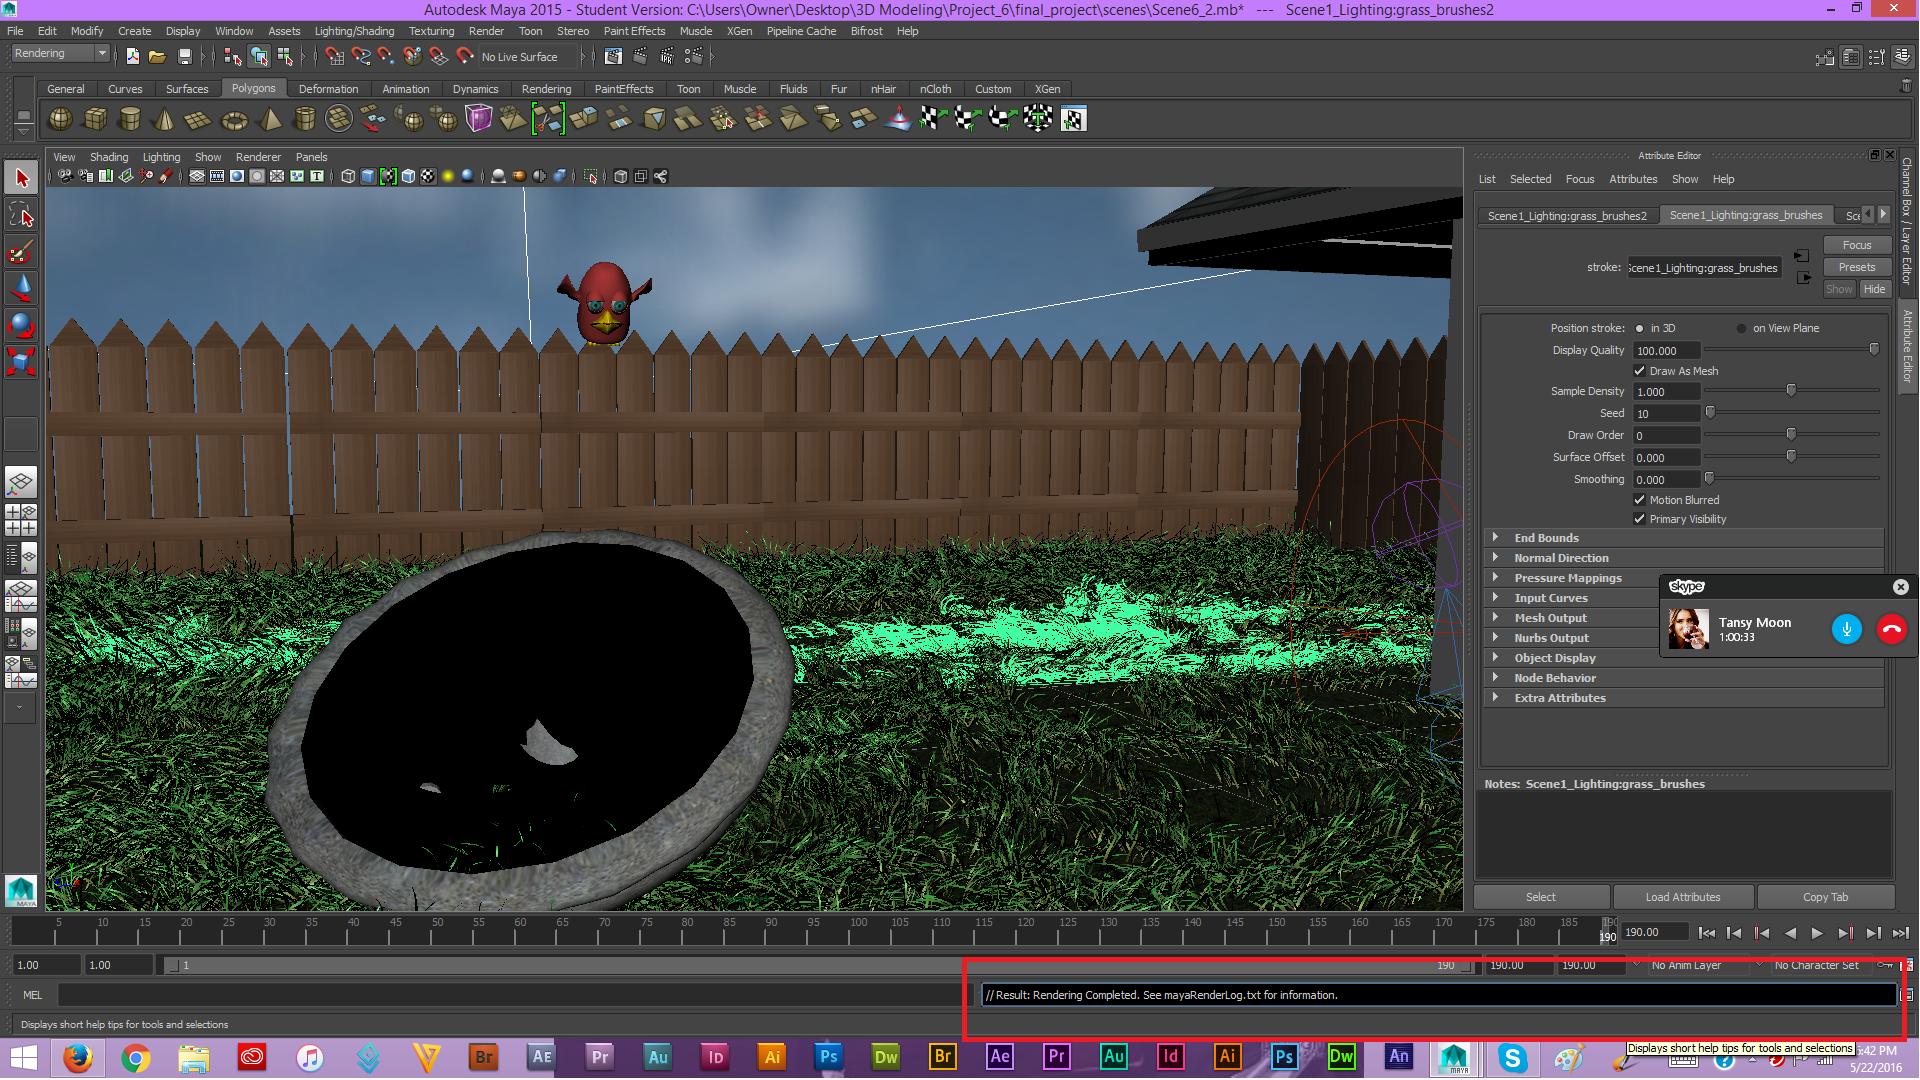
Task: Toggle wireframe display cube icon
Action: coord(348,177)
